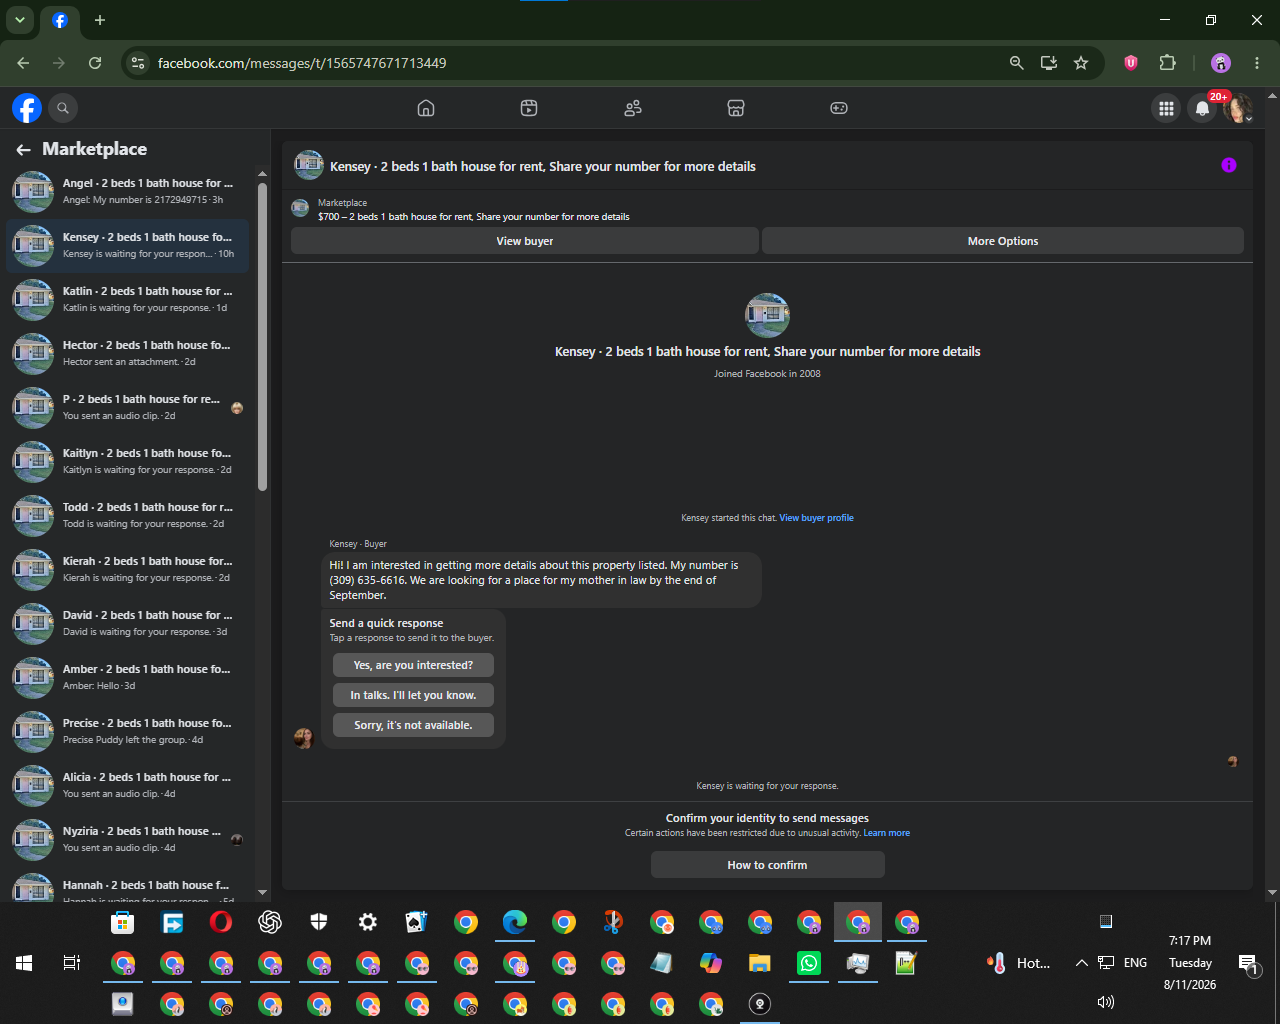Open the account profile picture menu
The height and width of the screenshot is (1024, 1280).
coord(1238,108)
